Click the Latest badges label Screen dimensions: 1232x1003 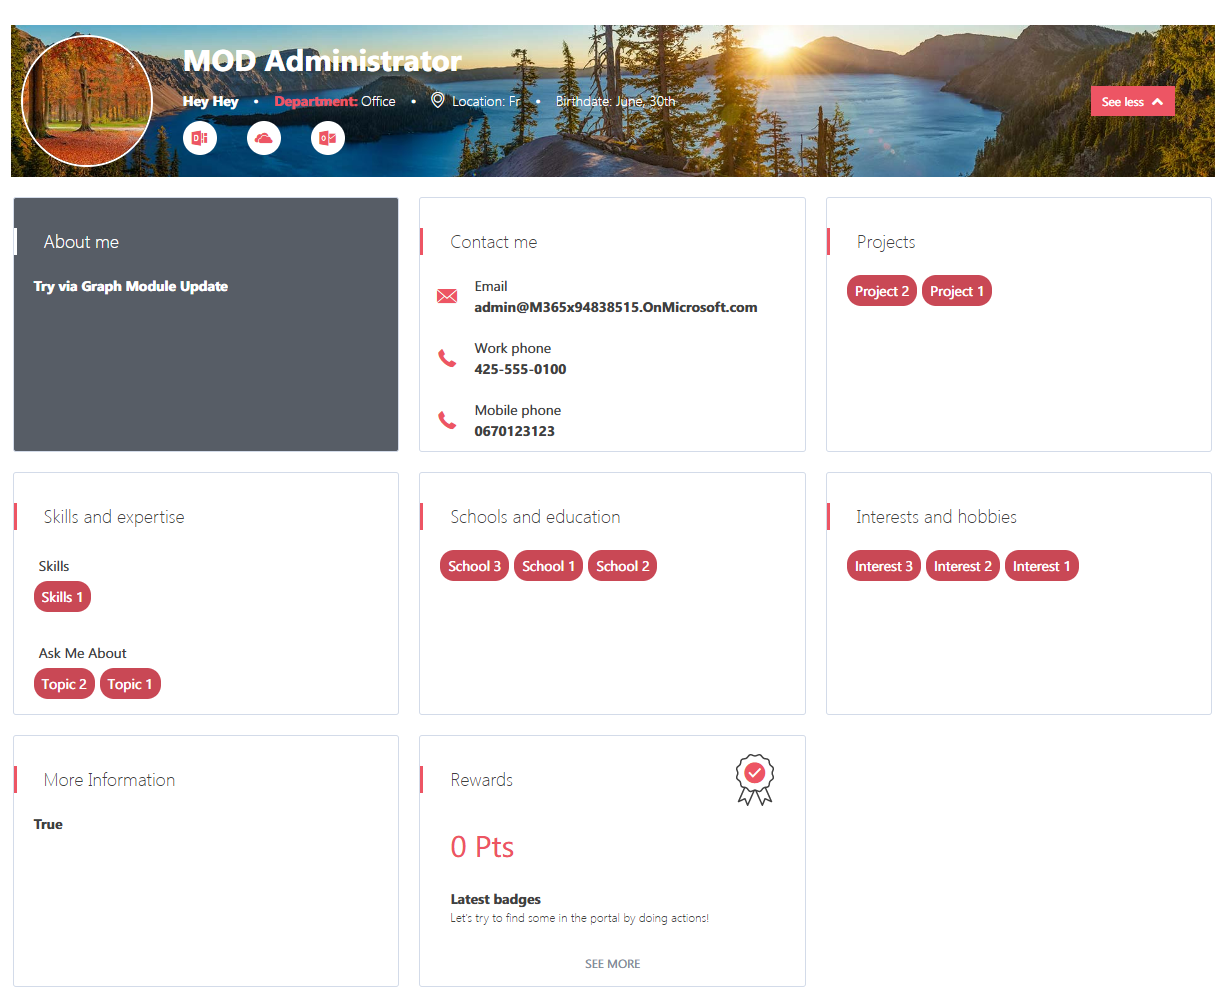[496, 899]
